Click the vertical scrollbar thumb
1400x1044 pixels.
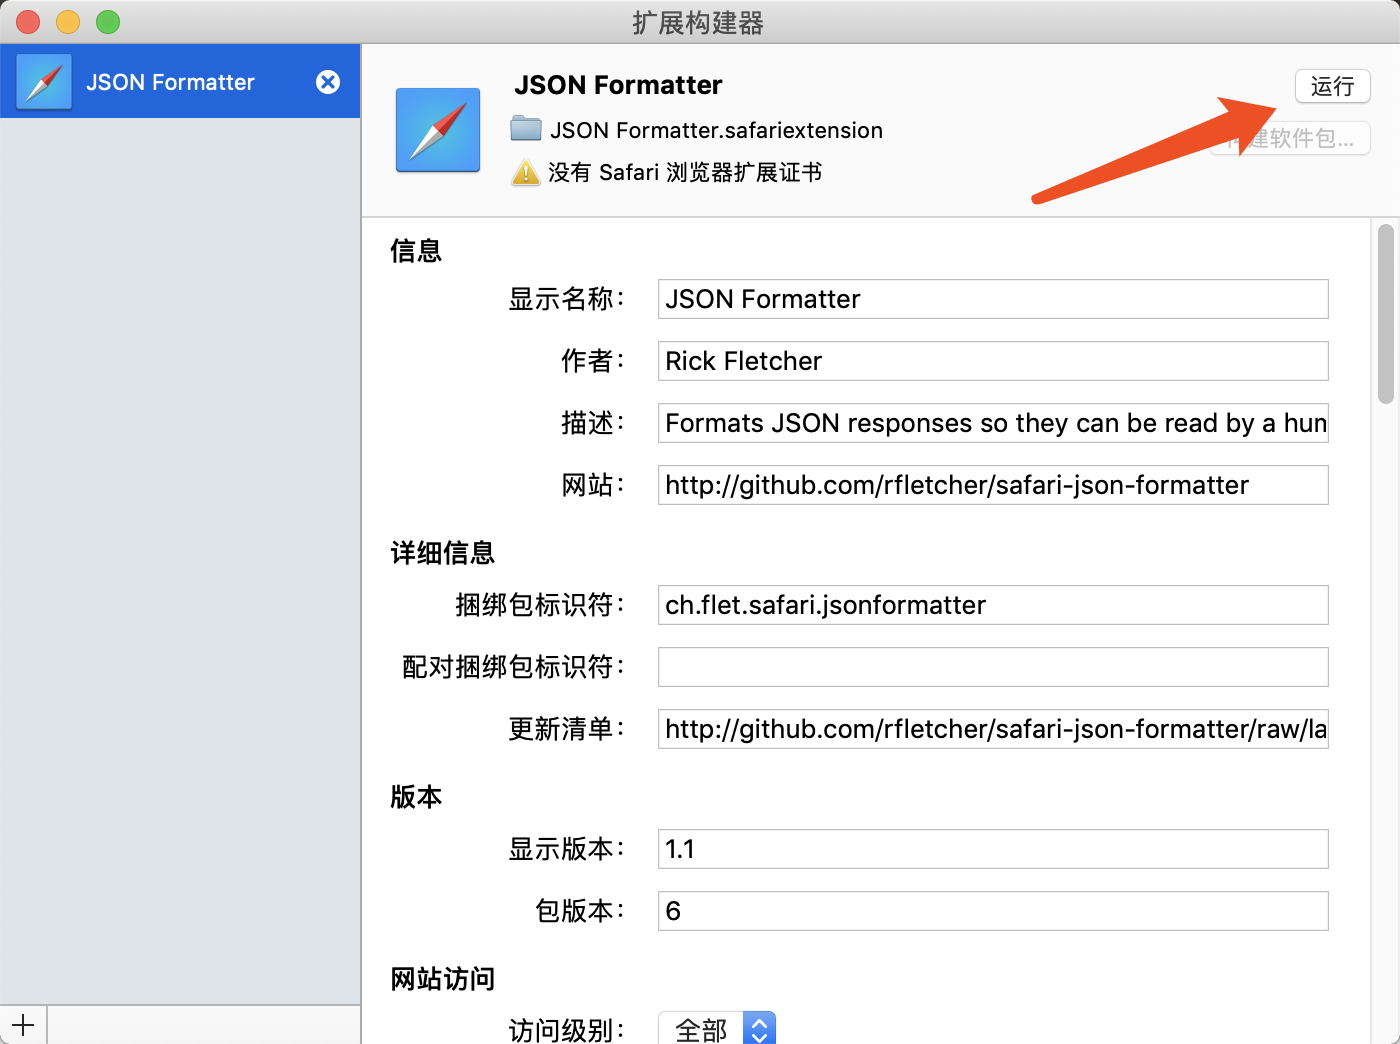[x=1385, y=314]
